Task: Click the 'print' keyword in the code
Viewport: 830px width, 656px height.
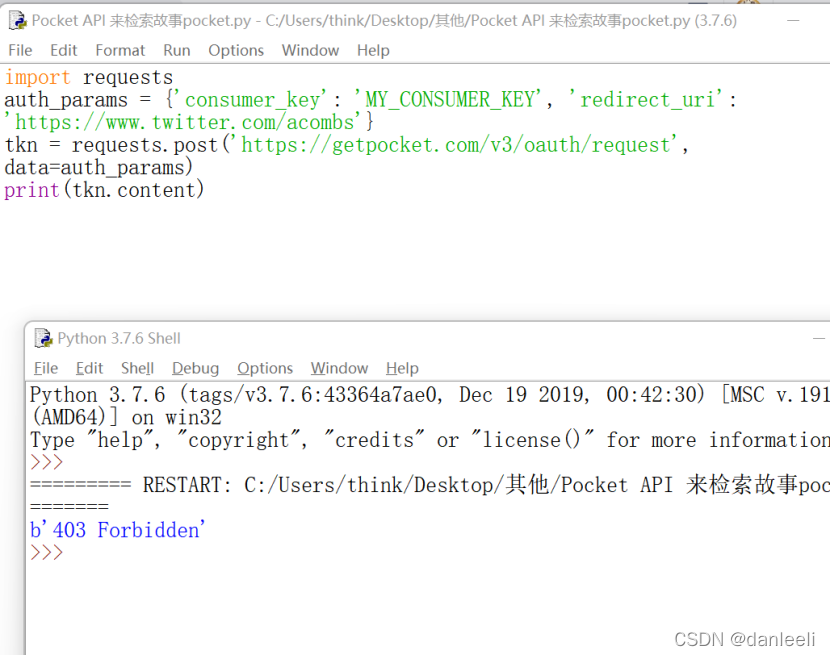Action: pyautogui.click(x=32, y=191)
